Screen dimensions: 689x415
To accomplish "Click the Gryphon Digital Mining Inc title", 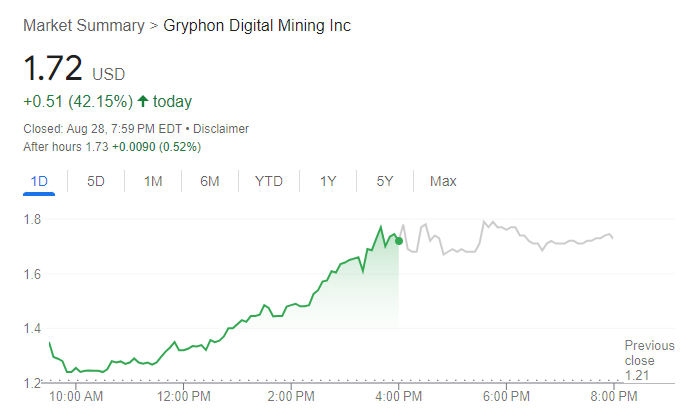I will [x=257, y=25].
